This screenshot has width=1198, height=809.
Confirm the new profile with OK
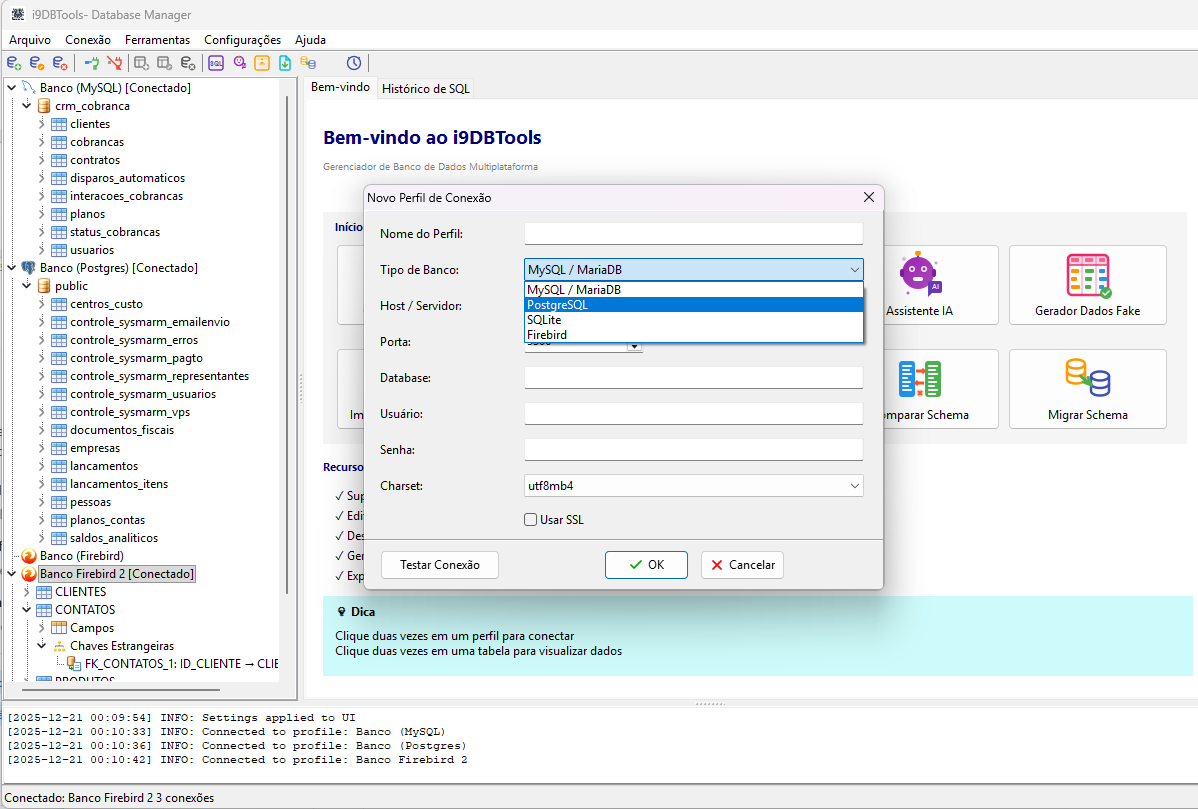click(646, 565)
